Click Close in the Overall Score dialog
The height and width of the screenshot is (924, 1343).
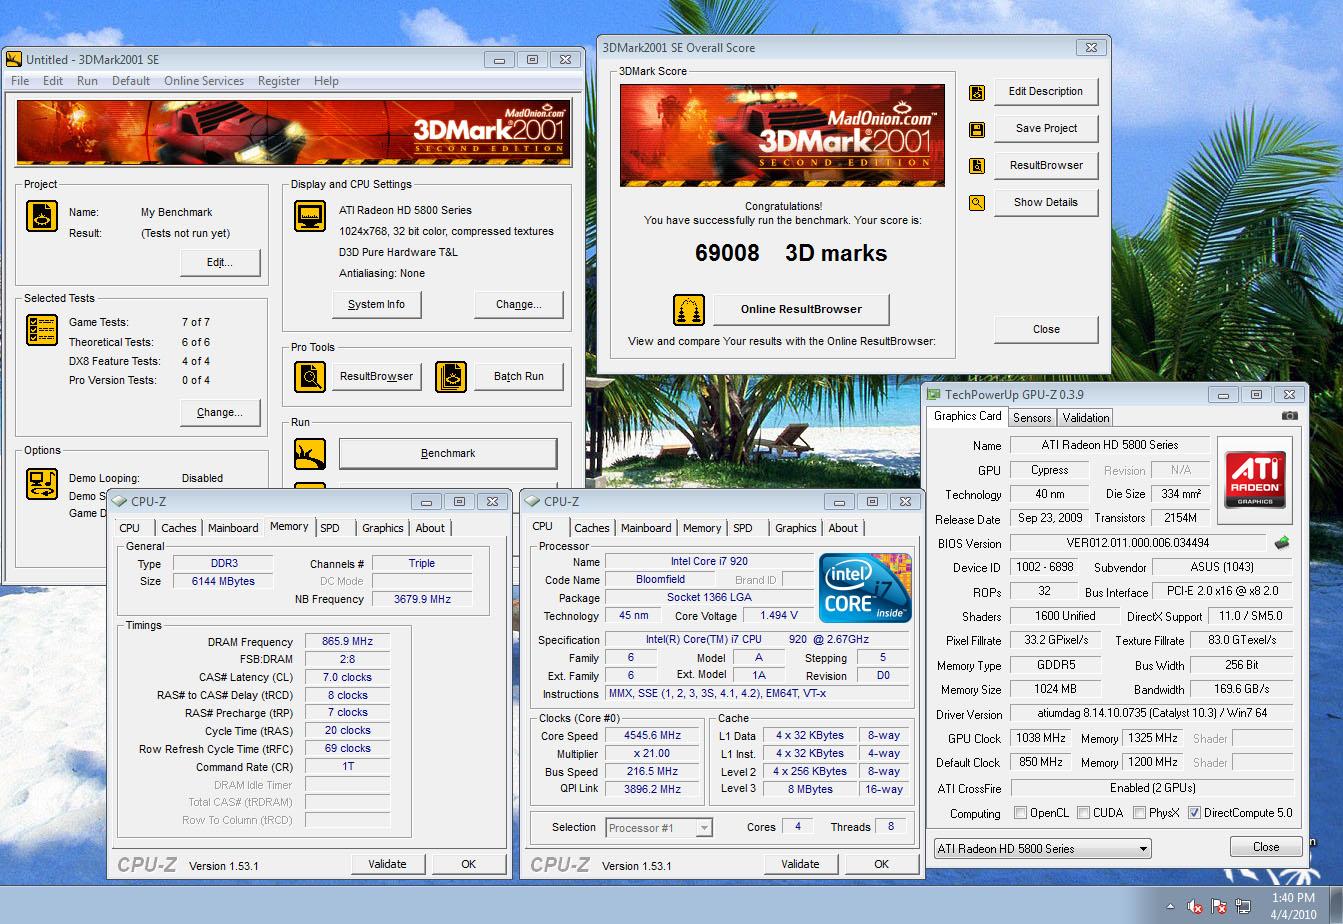(1046, 330)
